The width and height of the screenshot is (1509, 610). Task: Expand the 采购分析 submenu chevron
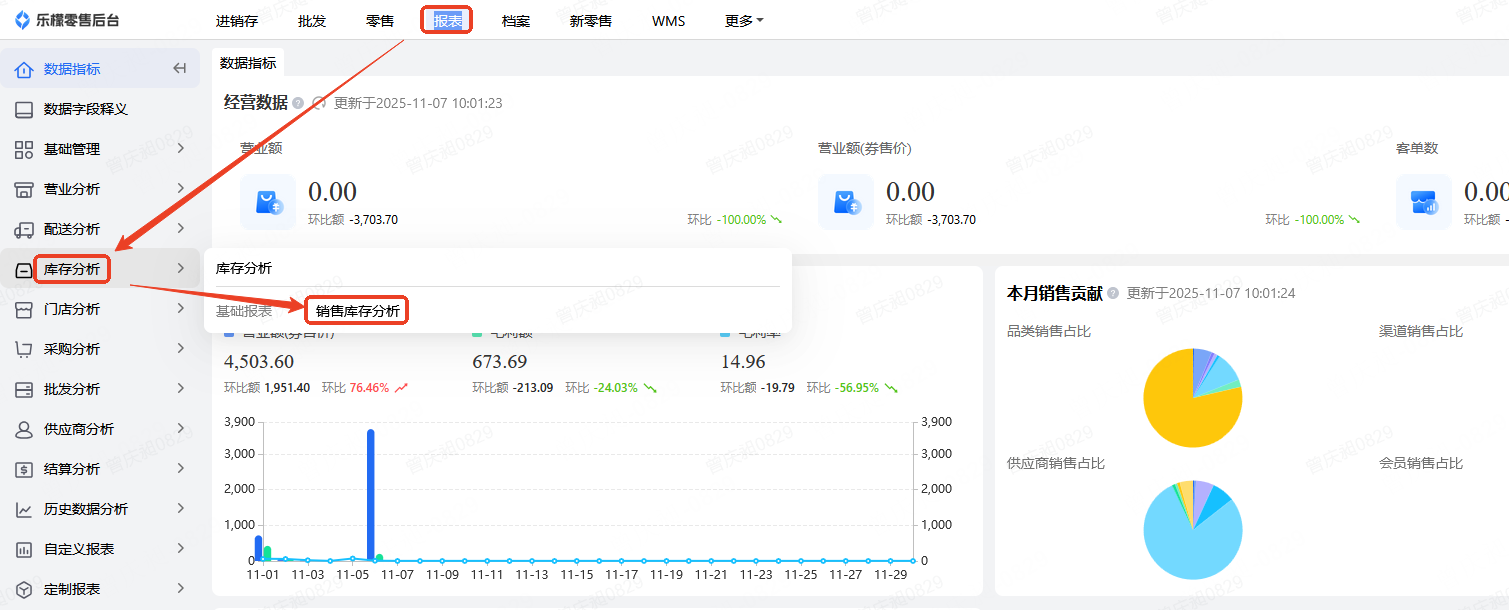coord(181,348)
